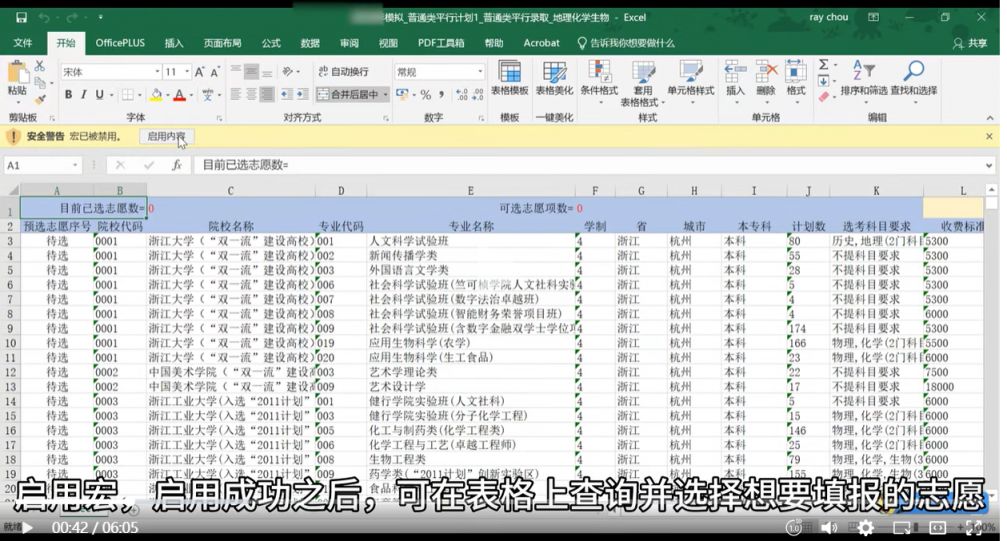
Task: Open the 插入 (Insert) ribbon tab
Action: [174, 43]
